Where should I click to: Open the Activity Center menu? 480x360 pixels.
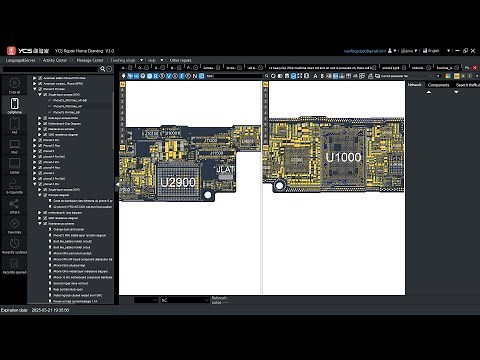tap(55, 60)
